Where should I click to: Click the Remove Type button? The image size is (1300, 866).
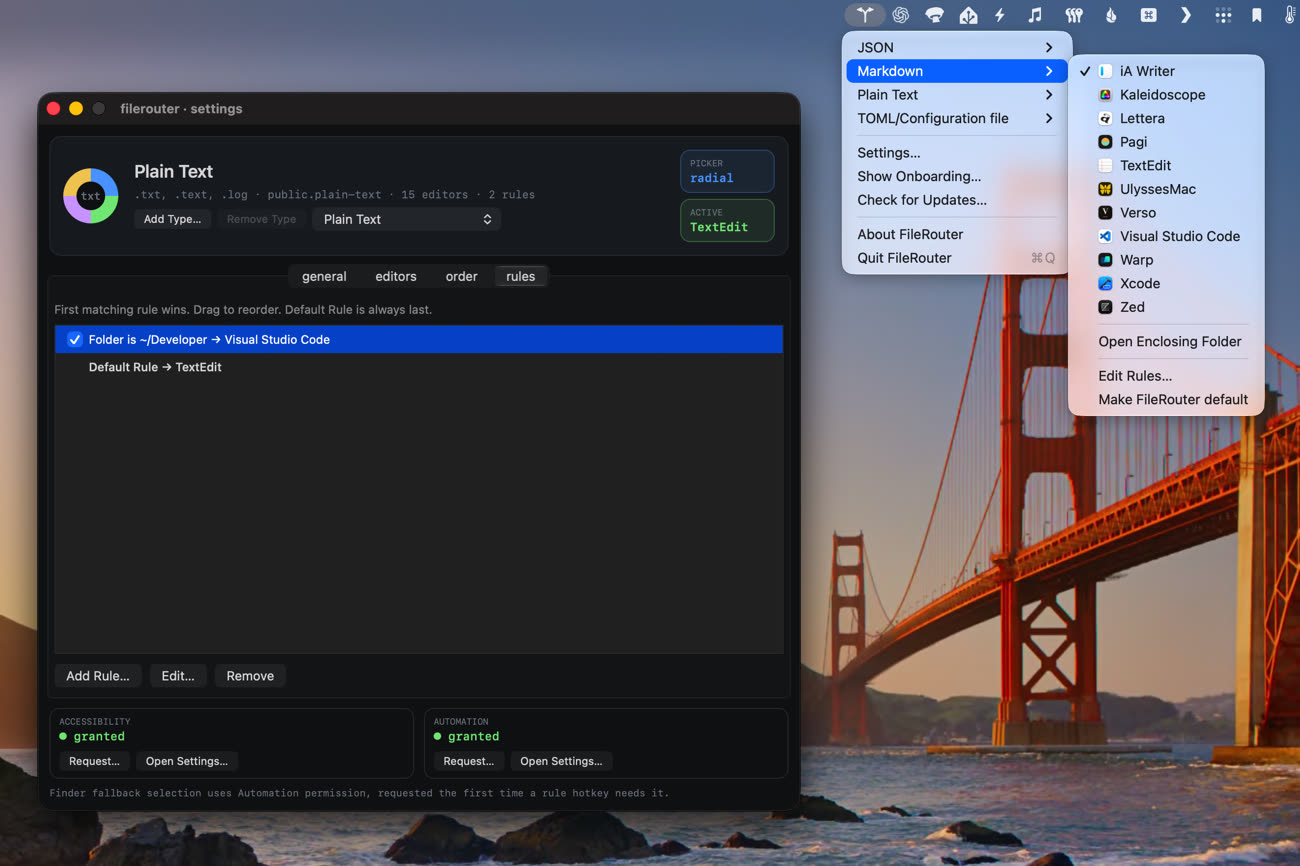(x=261, y=219)
